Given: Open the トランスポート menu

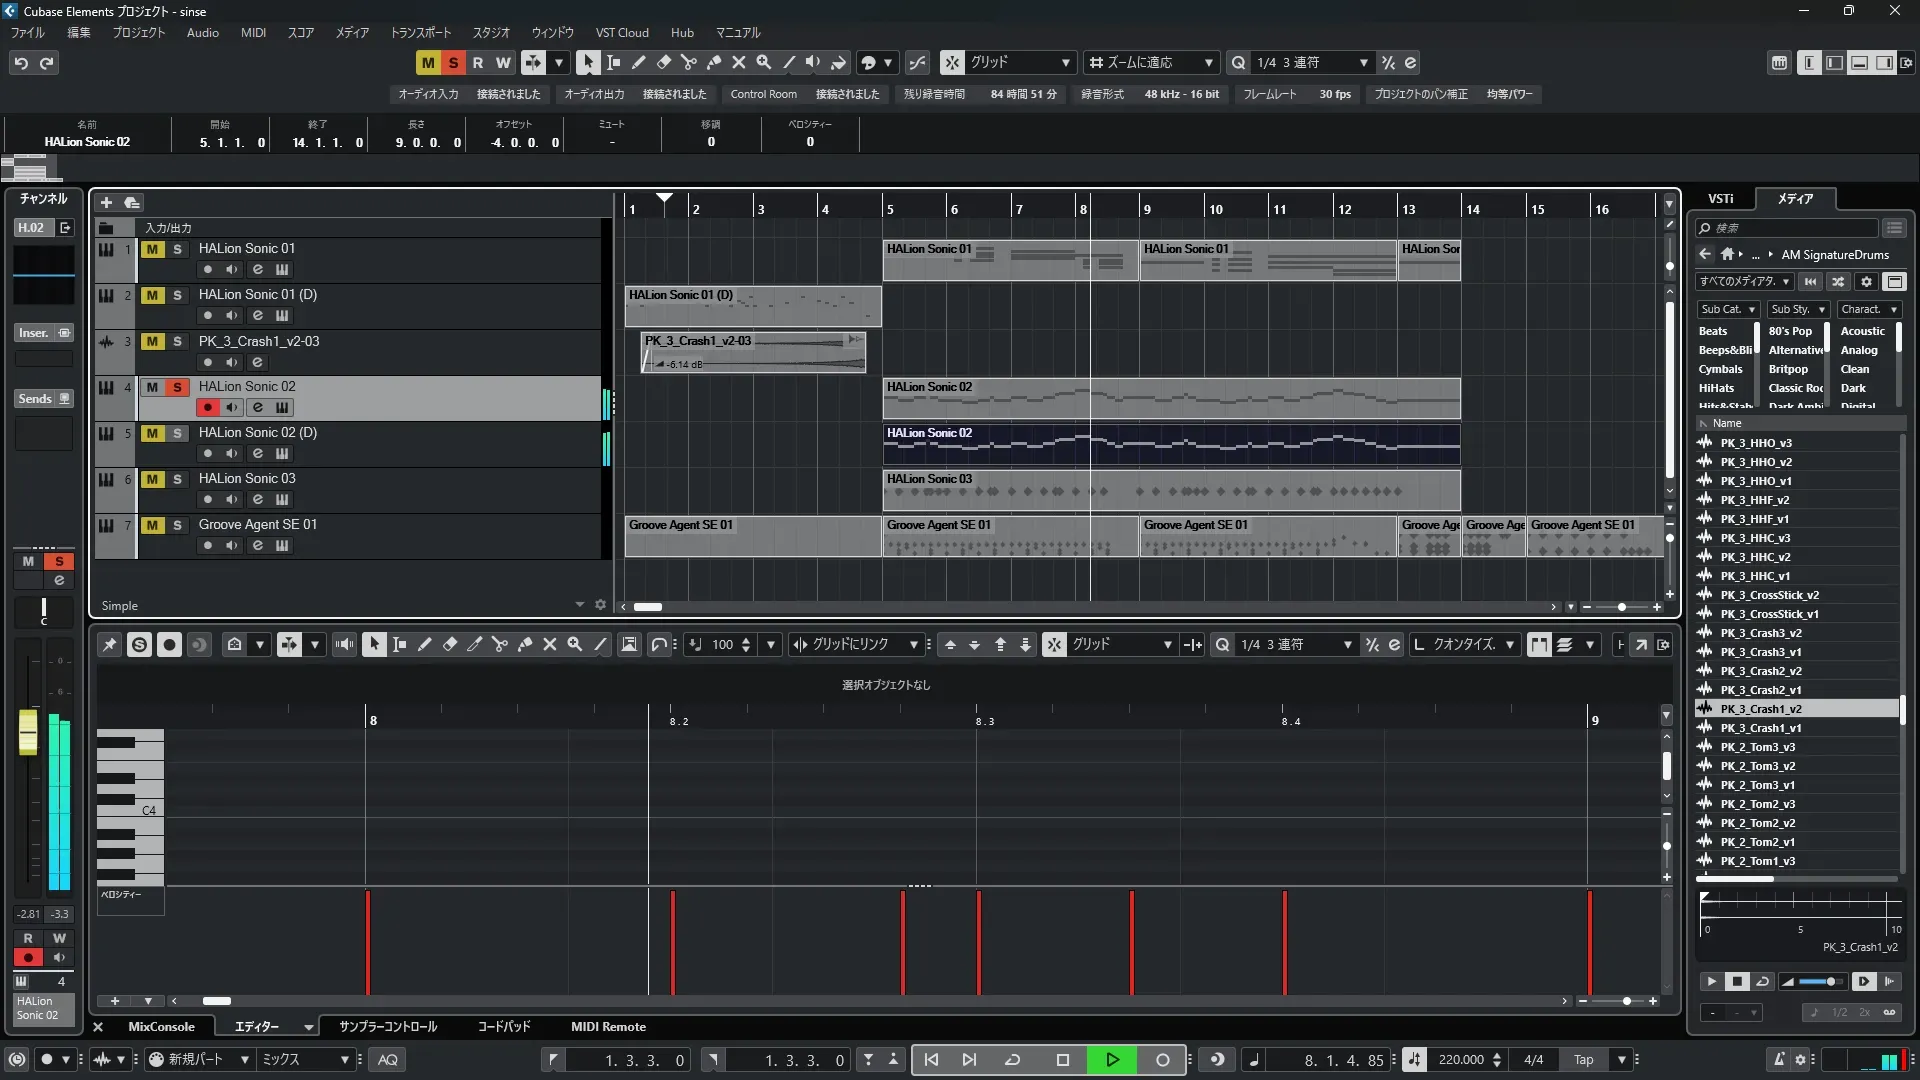Looking at the screenshot, I should [420, 33].
